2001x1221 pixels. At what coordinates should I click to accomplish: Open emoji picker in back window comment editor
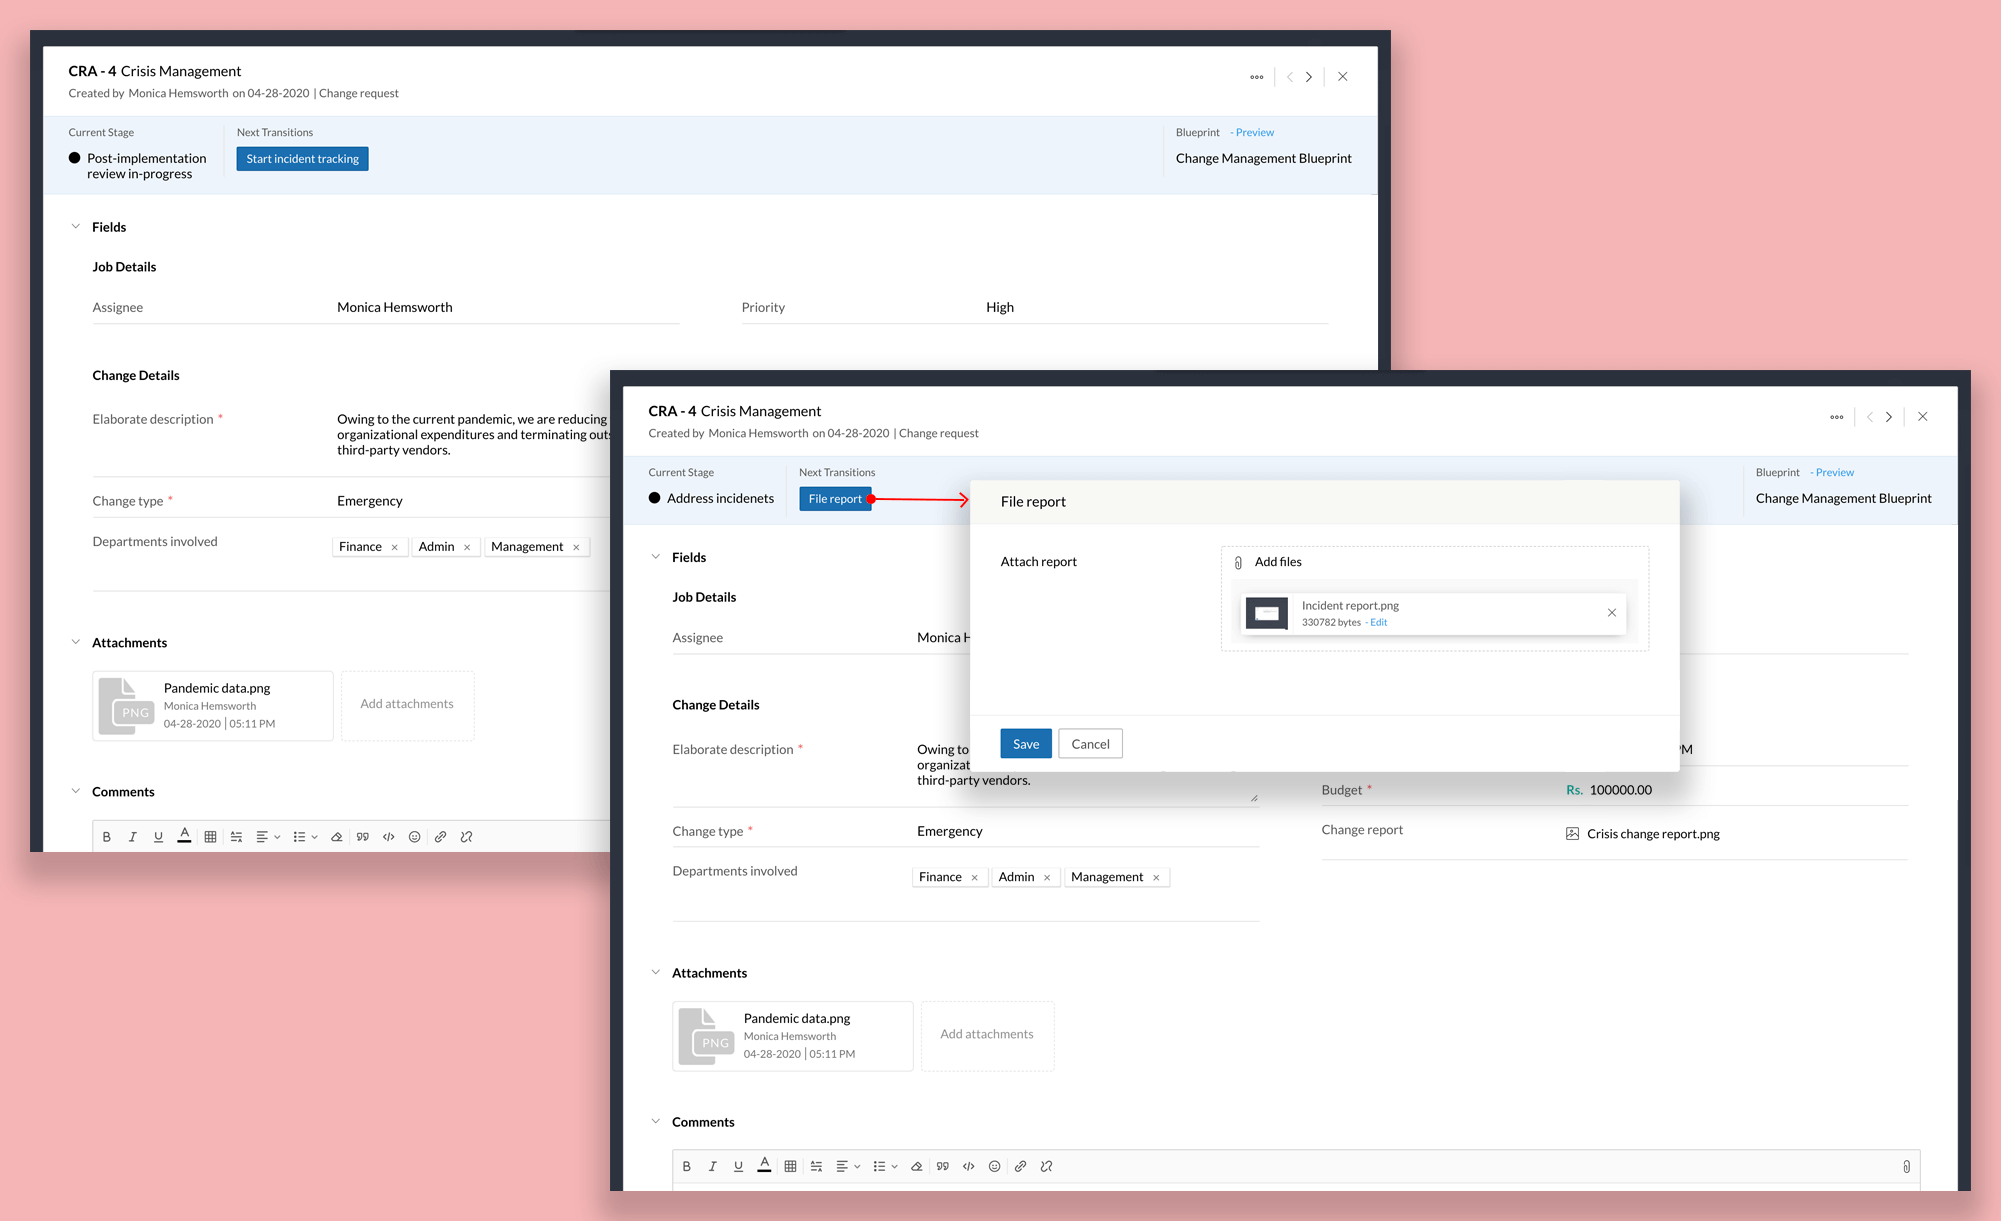[414, 837]
